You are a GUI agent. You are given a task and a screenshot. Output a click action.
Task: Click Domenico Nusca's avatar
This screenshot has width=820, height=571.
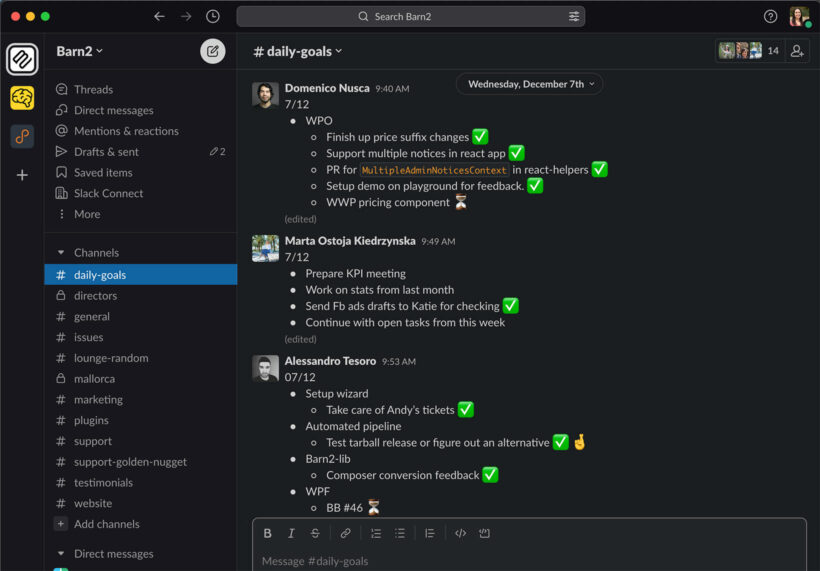tap(265, 95)
